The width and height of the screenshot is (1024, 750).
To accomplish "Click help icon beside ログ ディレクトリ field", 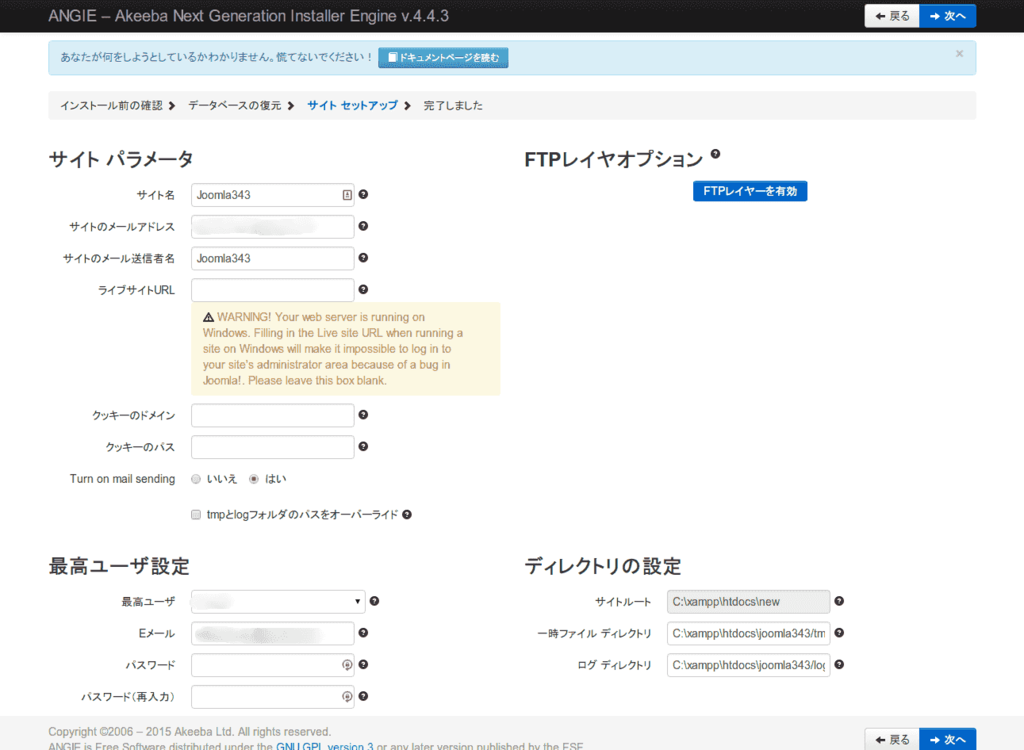I will click(839, 665).
